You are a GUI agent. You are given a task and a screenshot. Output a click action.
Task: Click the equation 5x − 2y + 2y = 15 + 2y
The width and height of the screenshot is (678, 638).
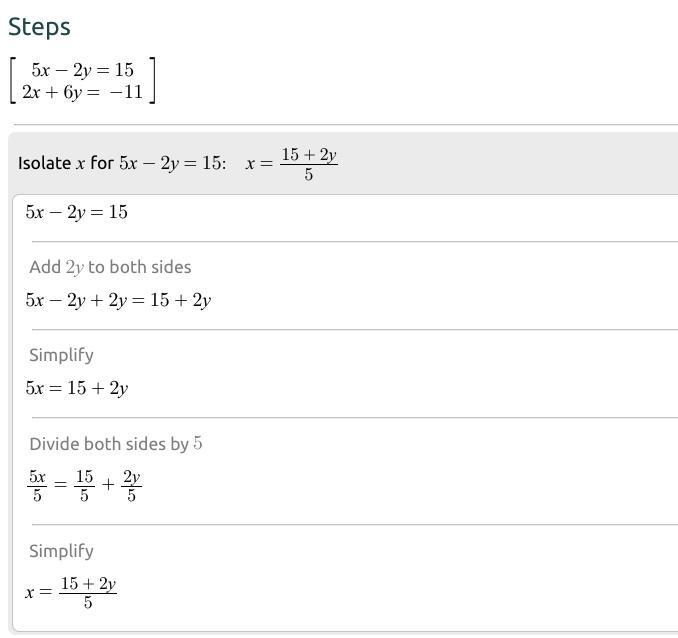coord(118,300)
